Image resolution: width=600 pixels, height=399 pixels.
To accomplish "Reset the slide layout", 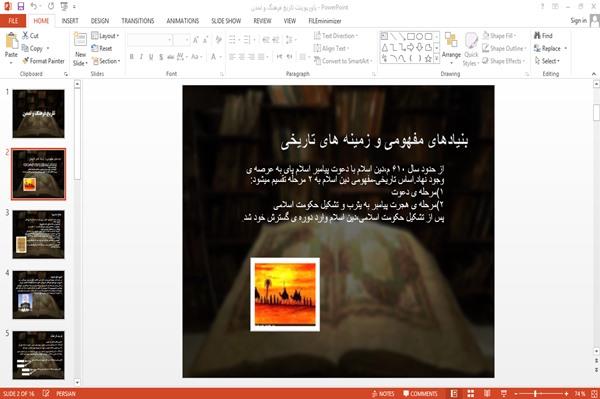I will (102, 48).
